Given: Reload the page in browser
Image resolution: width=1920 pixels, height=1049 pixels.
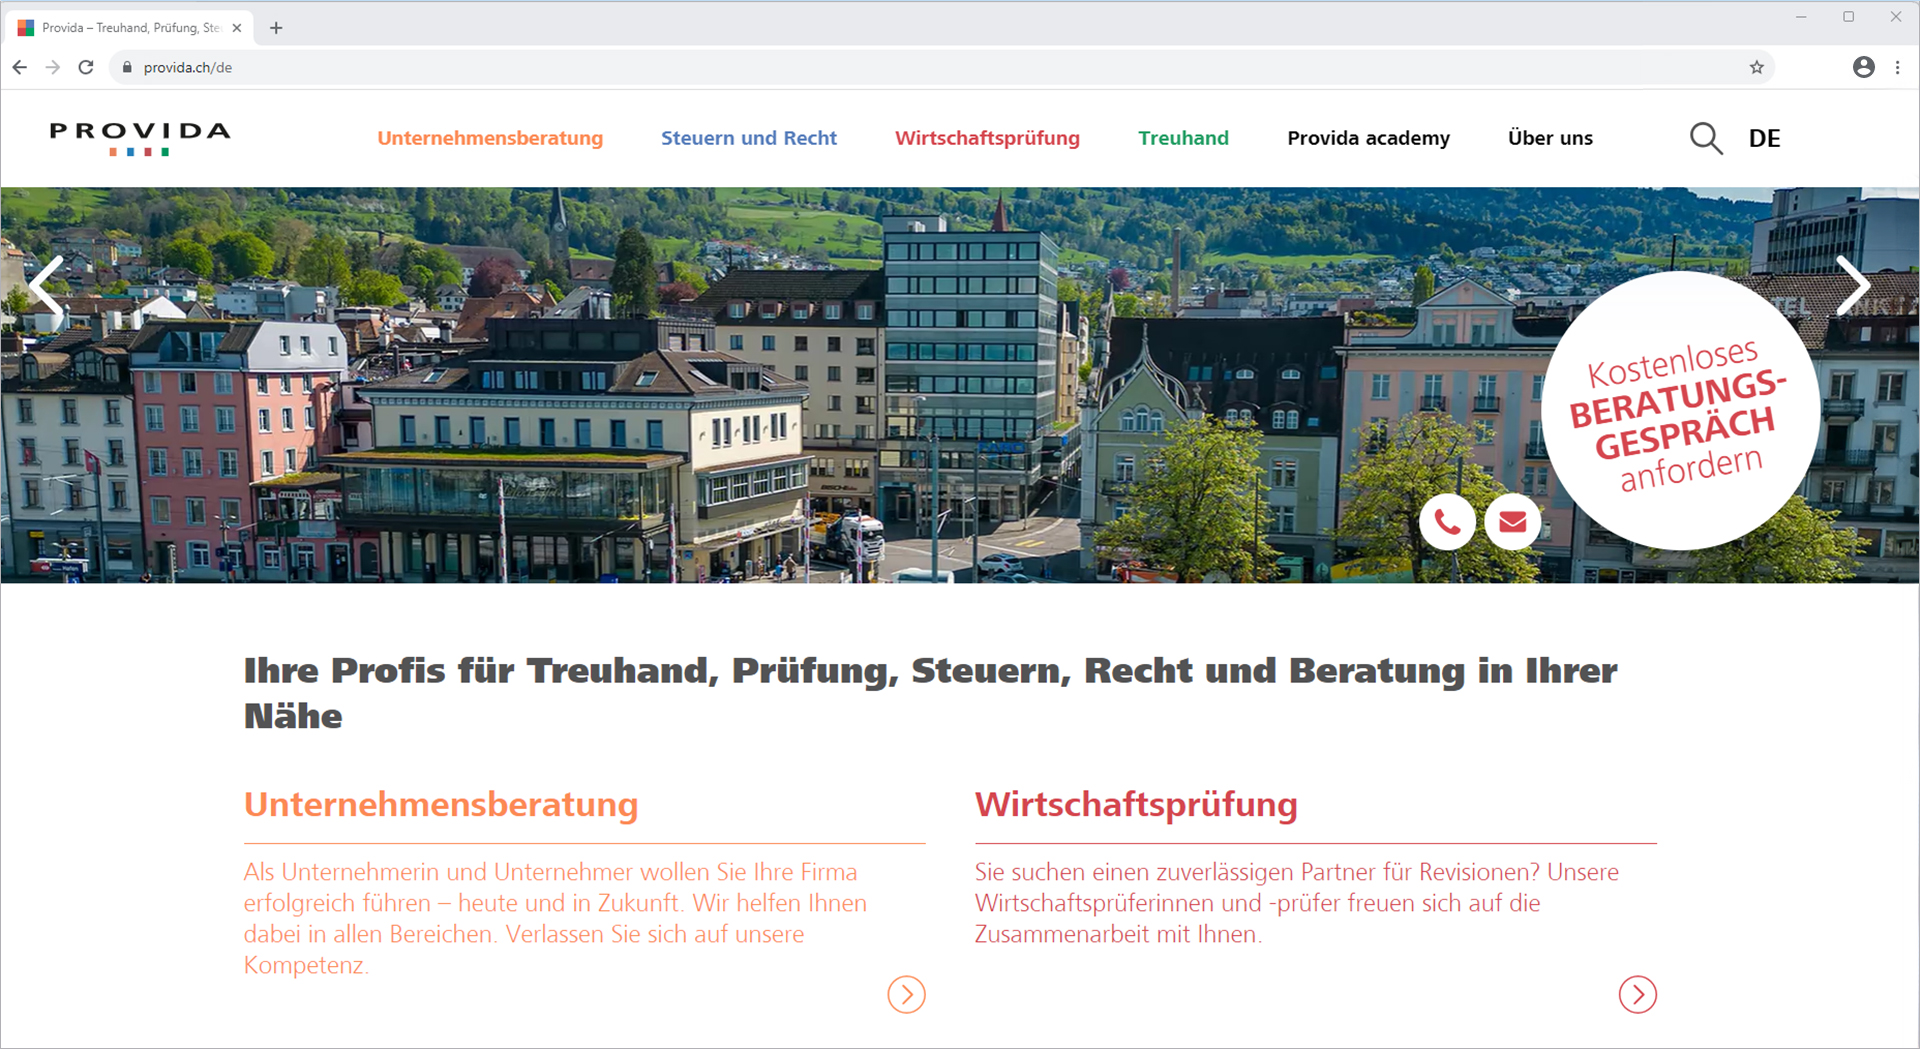Looking at the screenshot, I should [x=86, y=67].
